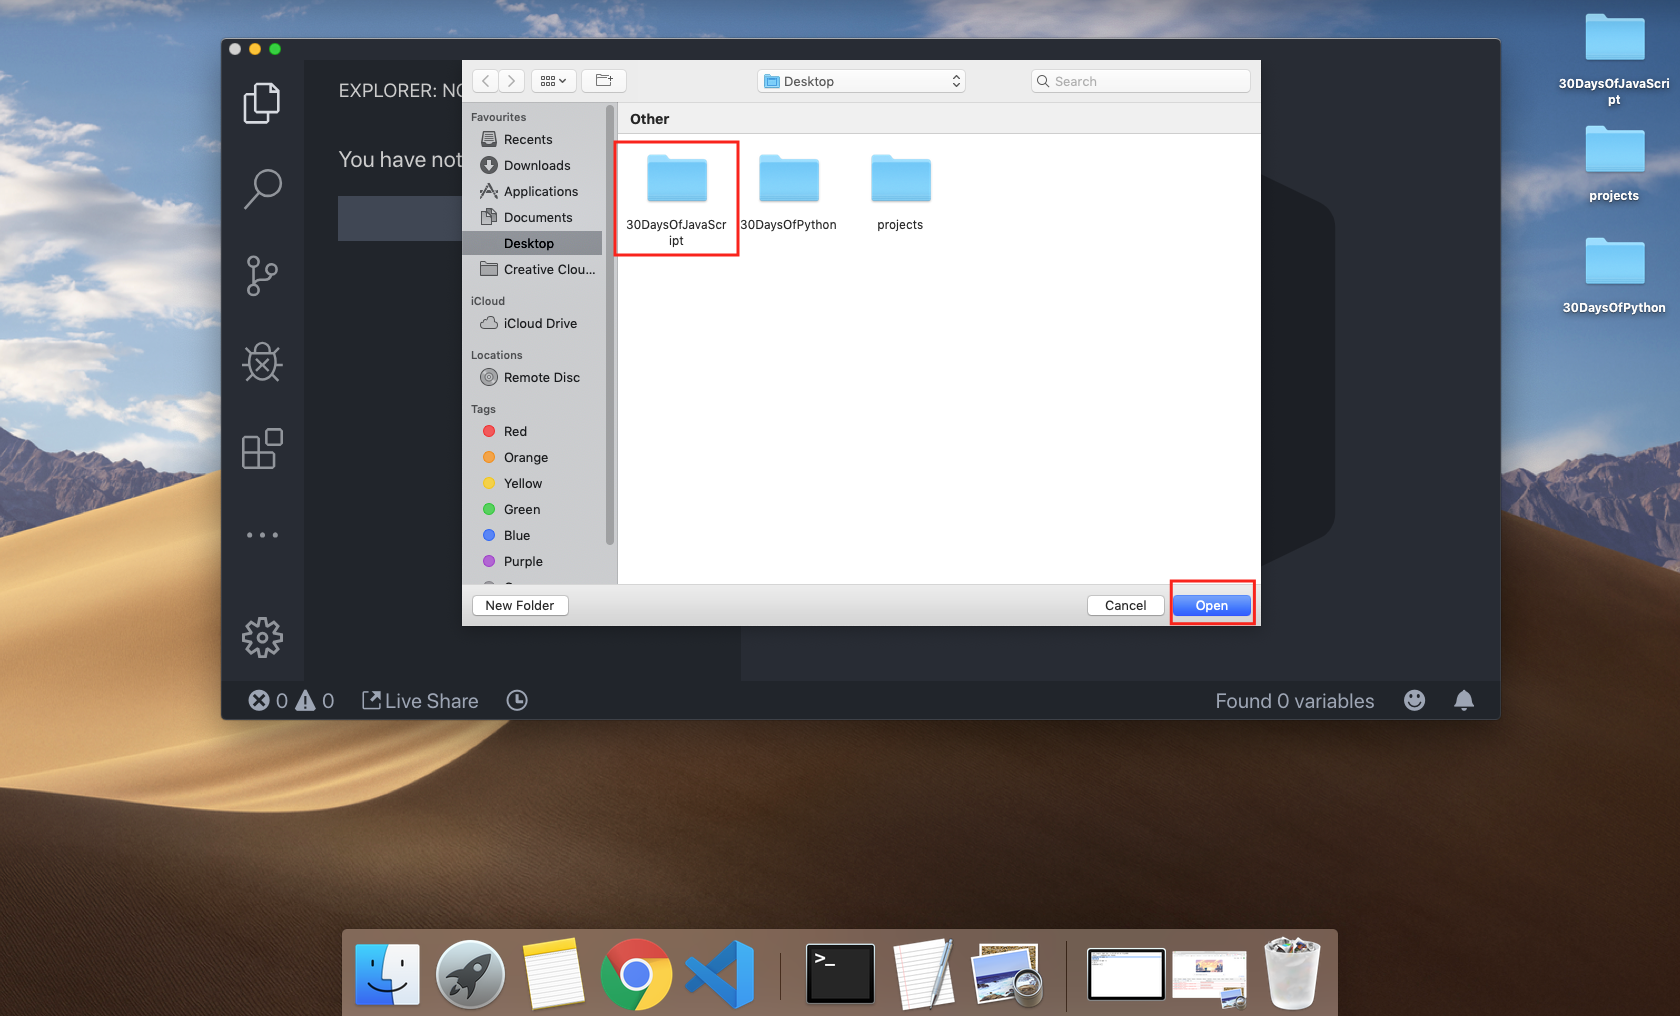Open the Search view in the activity bar
1680x1016 pixels.
pyautogui.click(x=261, y=189)
